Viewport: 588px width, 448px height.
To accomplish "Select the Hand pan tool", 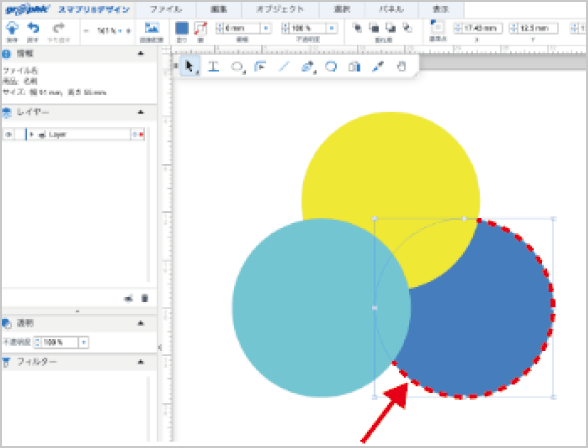I will coord(401,67).
